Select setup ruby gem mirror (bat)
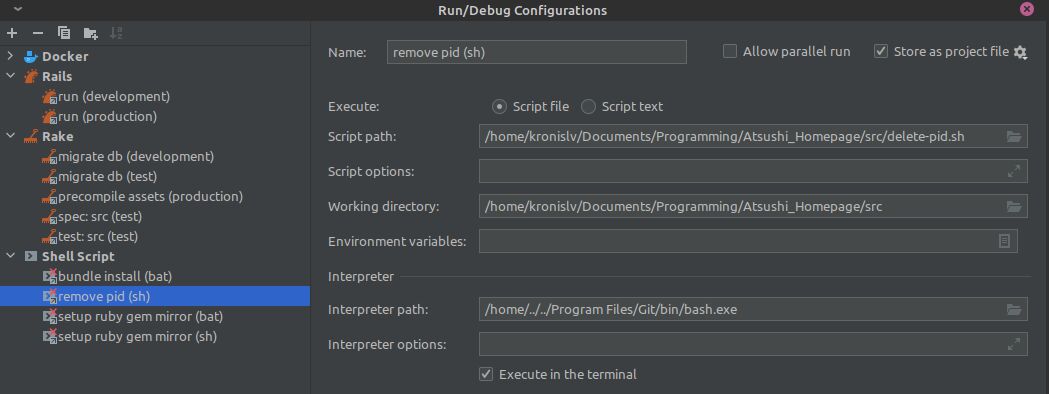Image resolution: width=1049 pixels, height=394 pixels. click(x=140, y=316)
